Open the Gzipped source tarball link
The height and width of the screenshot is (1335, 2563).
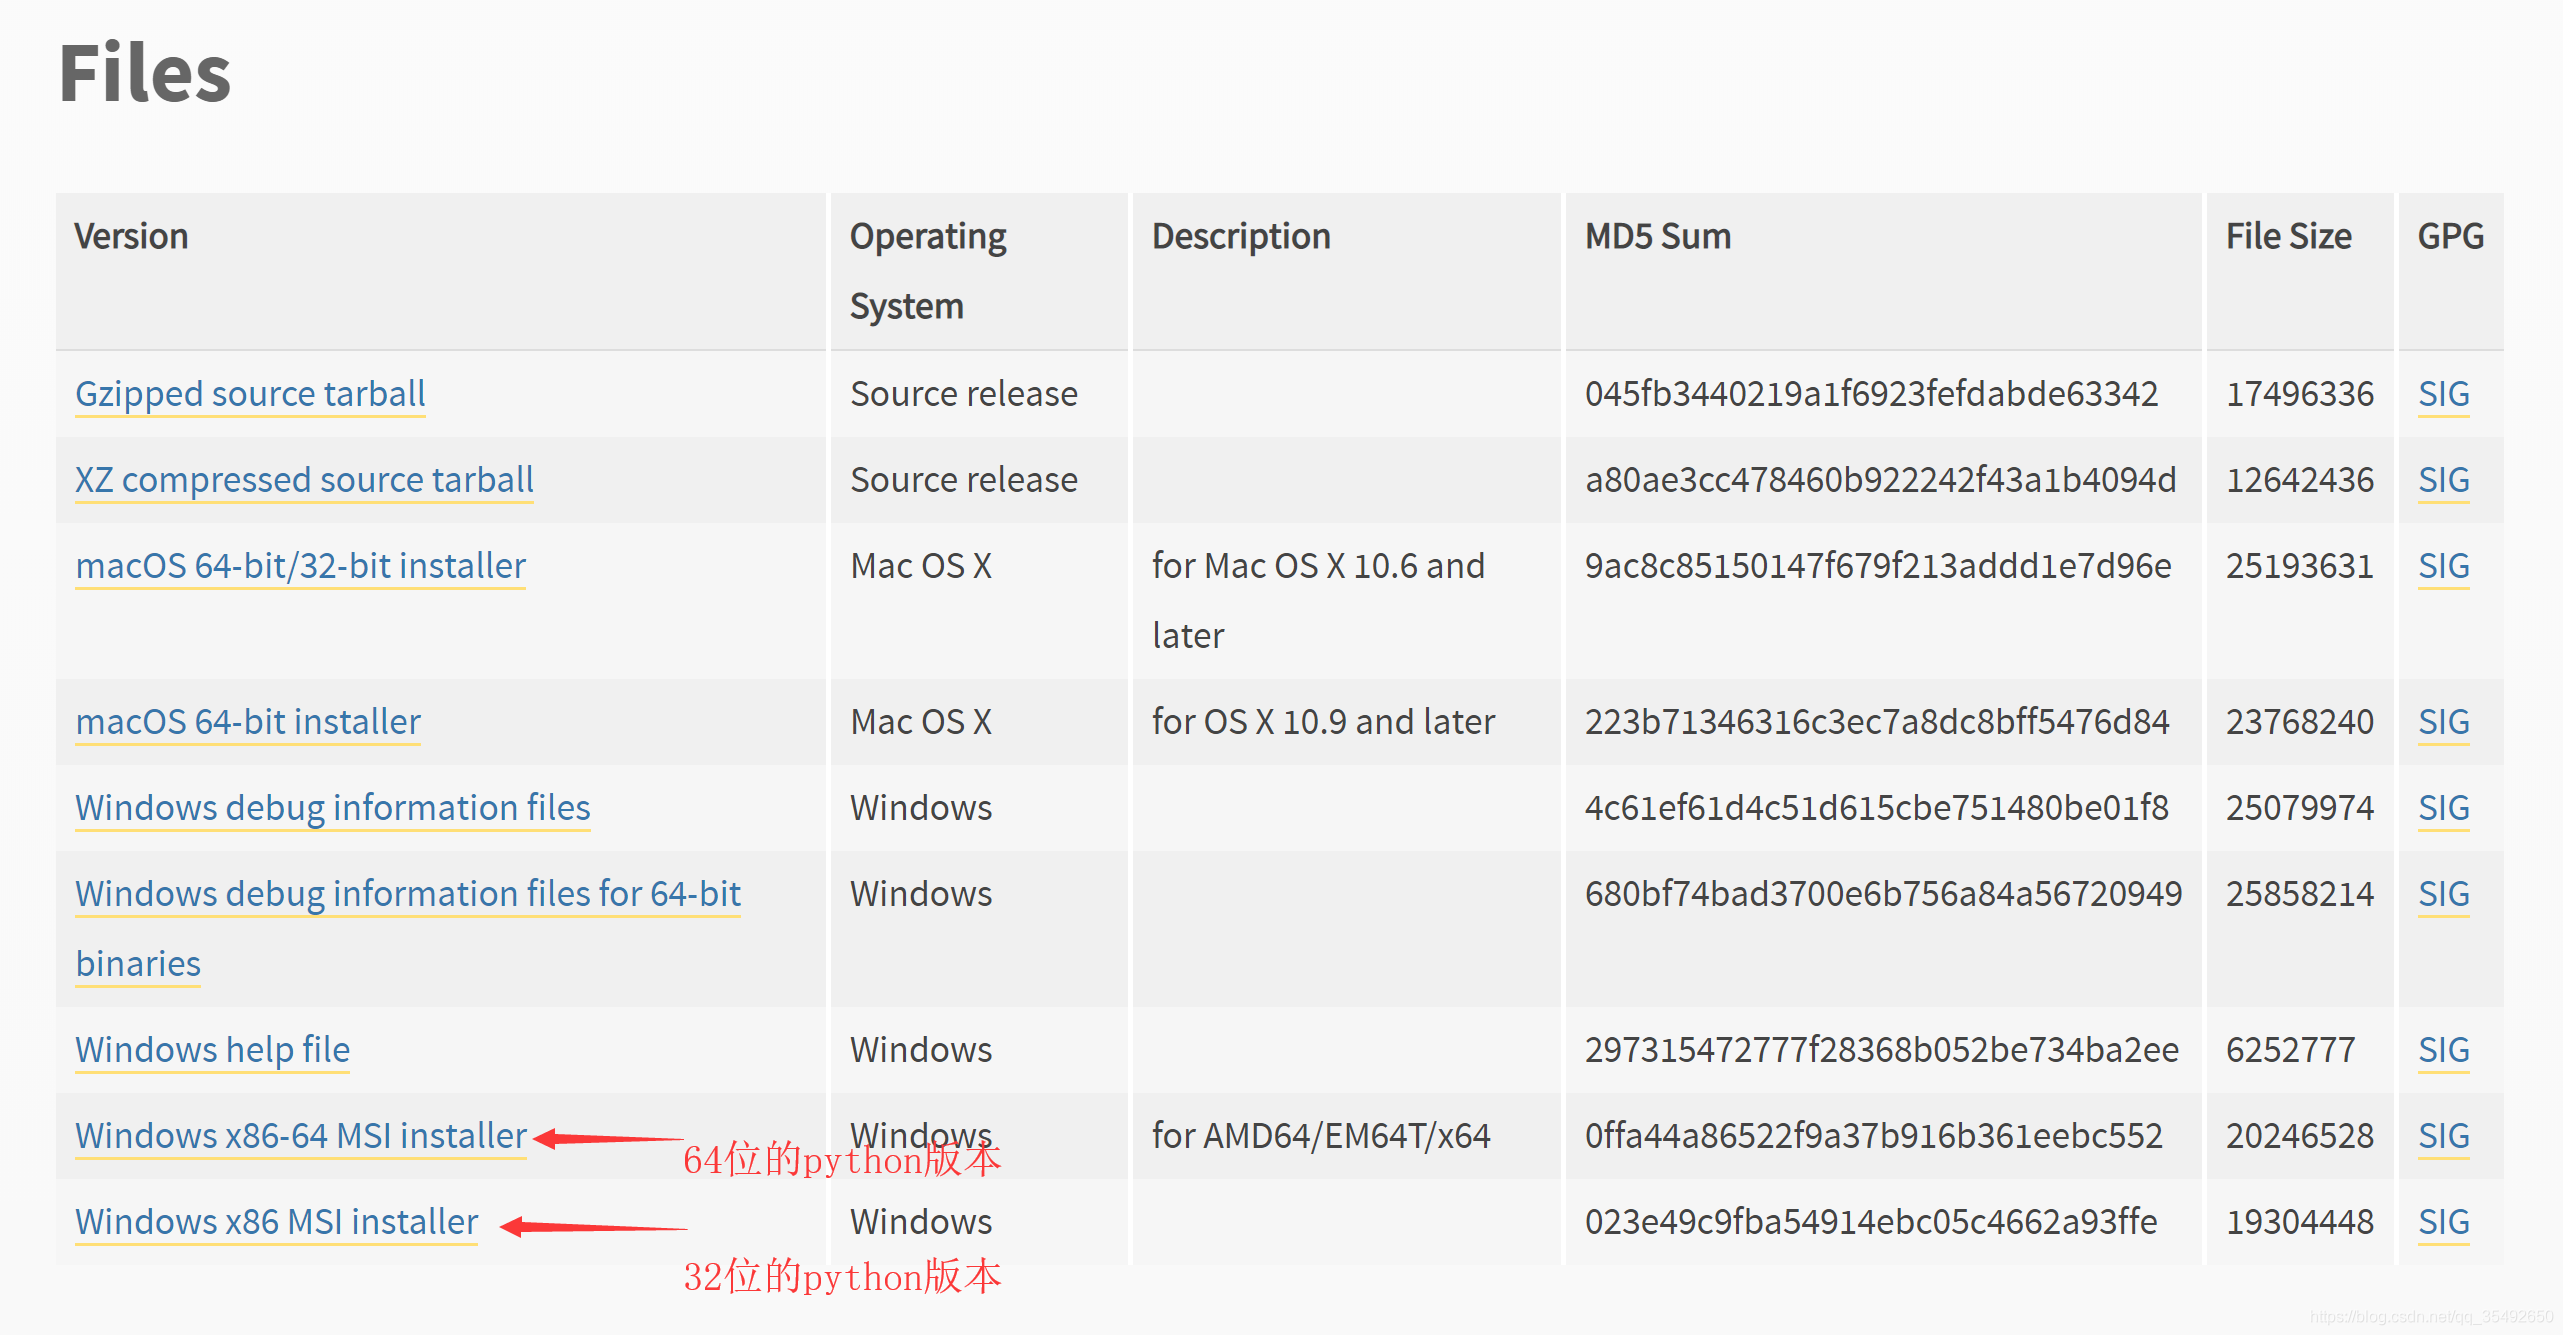tap(250, 394)
